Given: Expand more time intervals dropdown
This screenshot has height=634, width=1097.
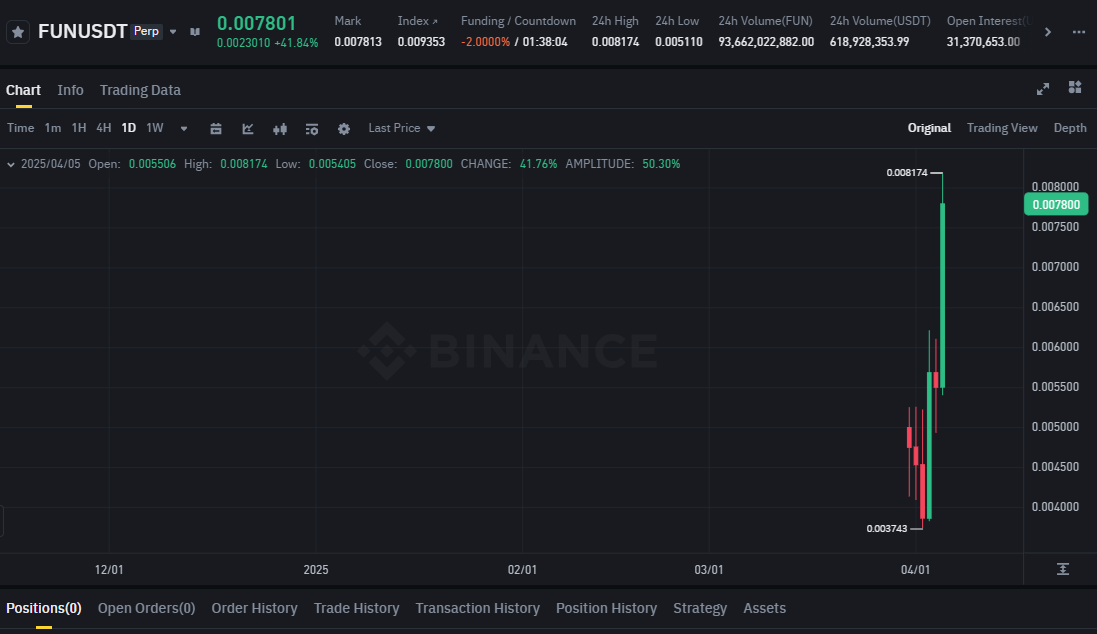Looking at the screenshot, I should pos(184,129).
